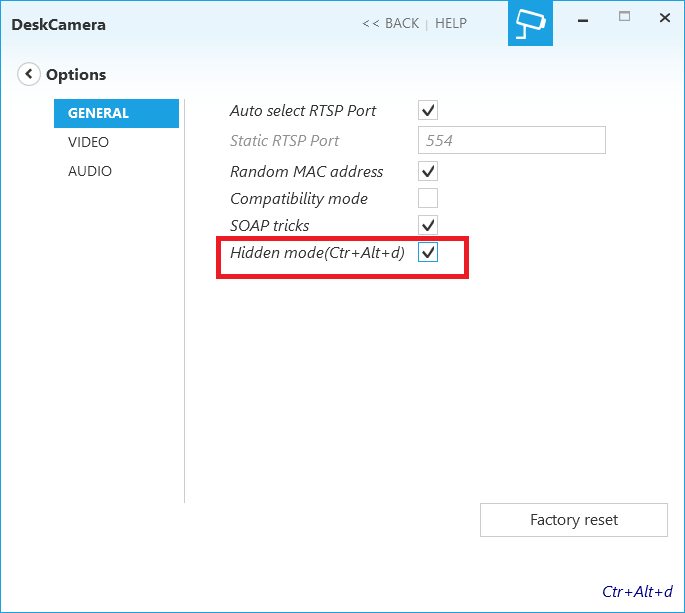Open the HELP link
The image size is (685, 613).
(451, 23)
